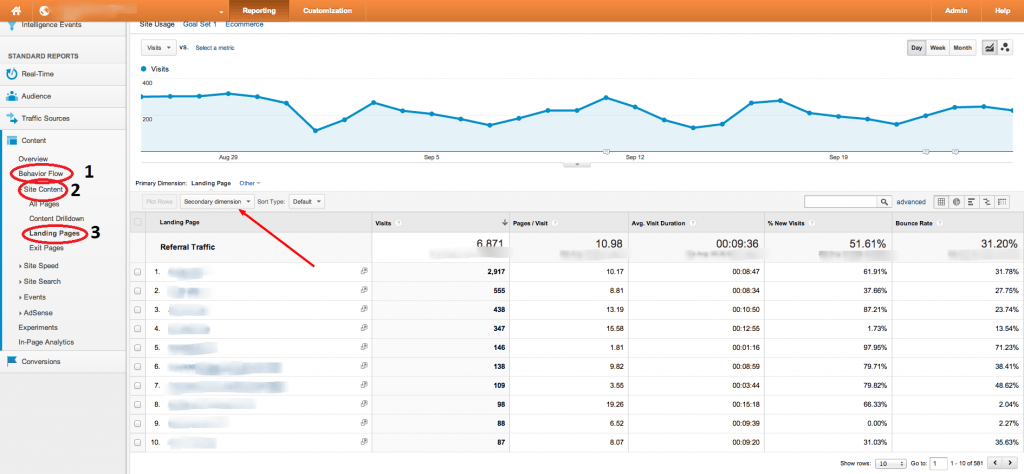The width and height of the screenshot is (1024, 474).
Task: Click the Home icon in top bar
Action: (x=16, y=10)
